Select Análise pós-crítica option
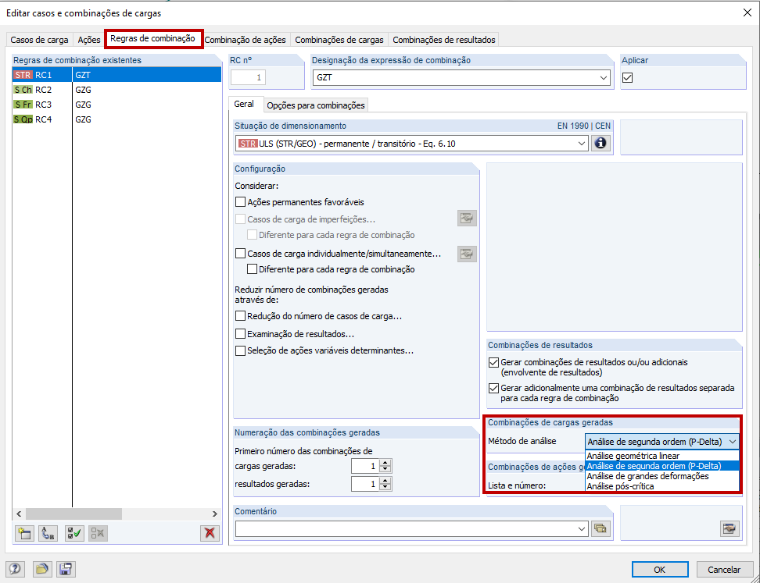This screenshot has height=583, width=760. 662,486
